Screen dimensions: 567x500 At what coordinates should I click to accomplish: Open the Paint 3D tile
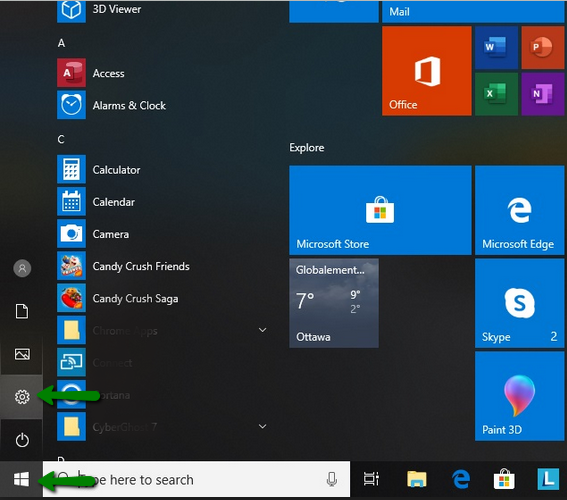520,396
